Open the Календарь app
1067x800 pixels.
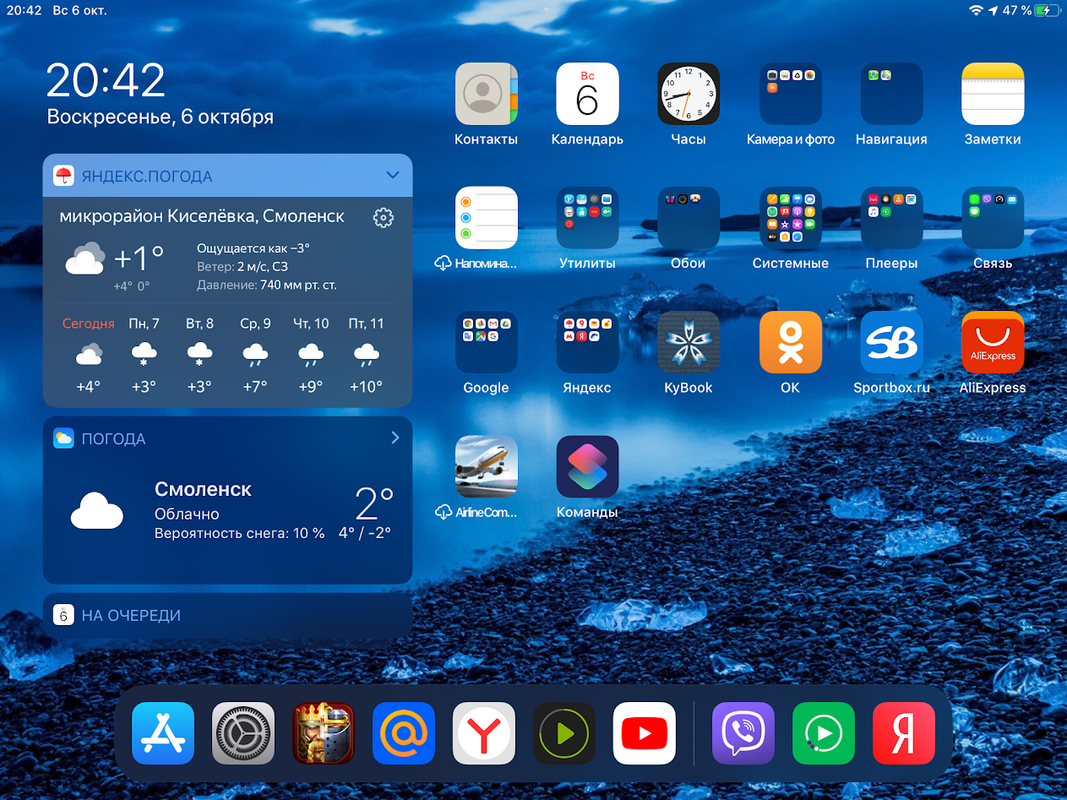click(x=587, y=94)
